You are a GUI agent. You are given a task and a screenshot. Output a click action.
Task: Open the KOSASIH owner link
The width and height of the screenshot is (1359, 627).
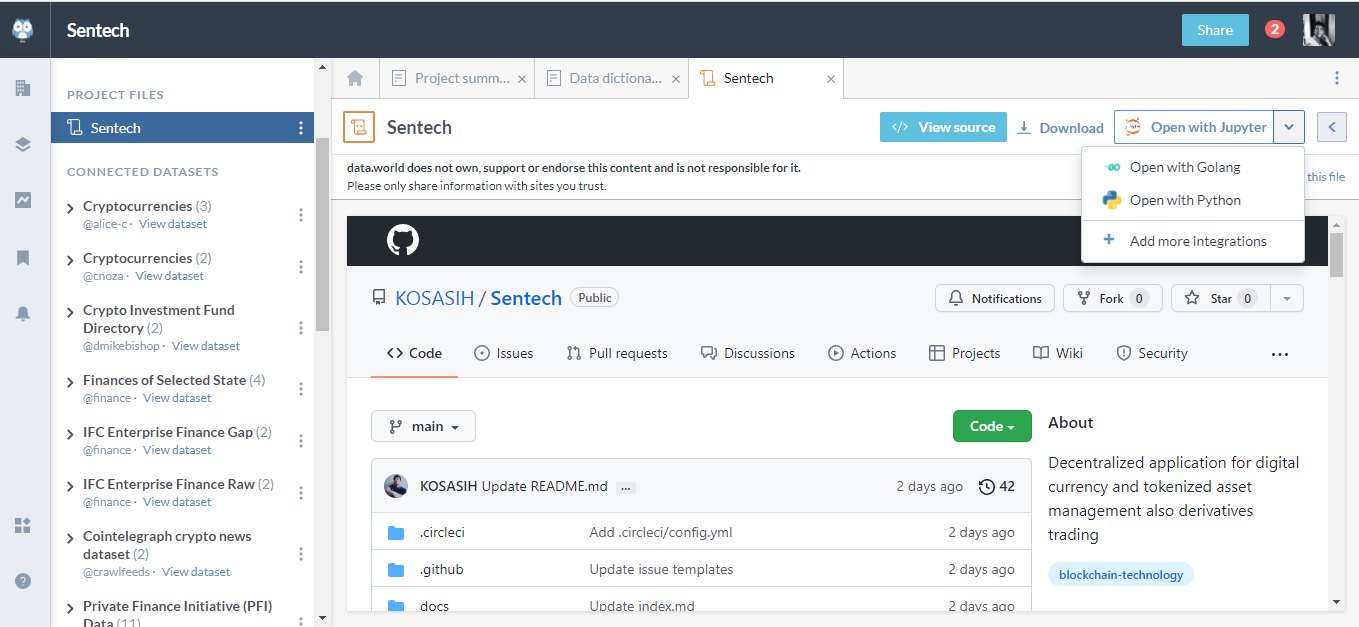point(435,298)
